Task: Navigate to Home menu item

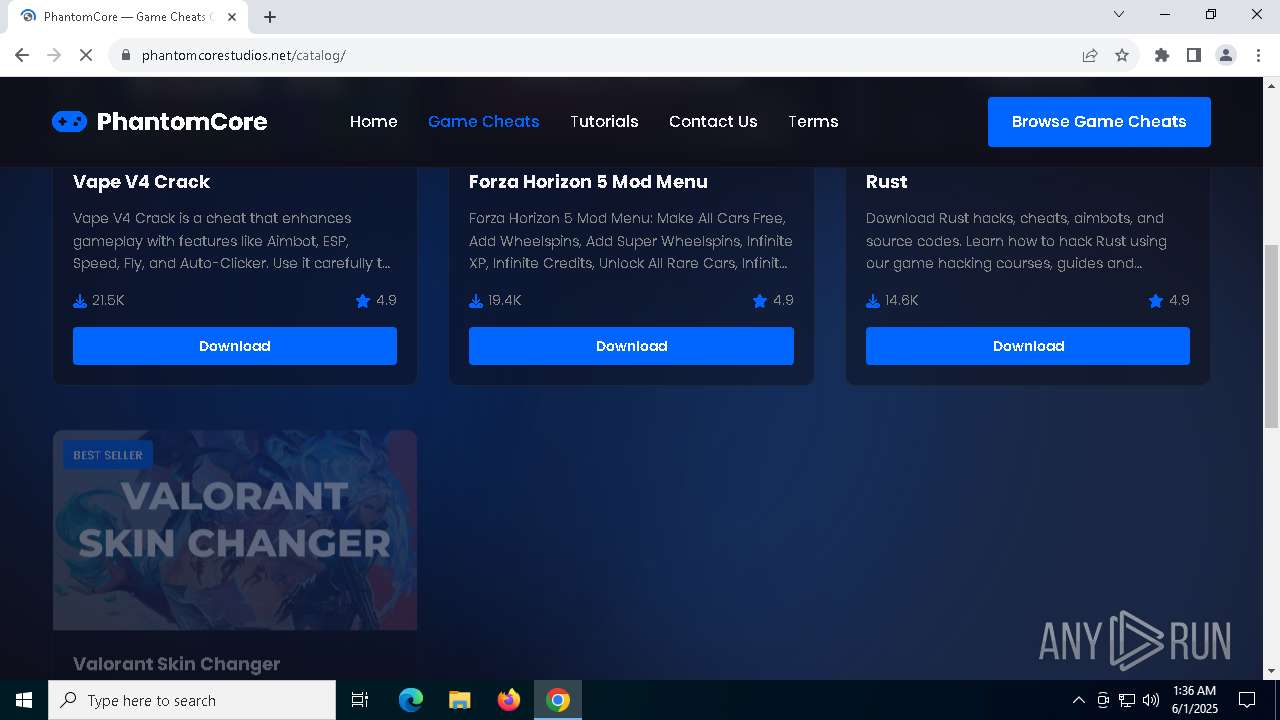Action: (x=374, y=122)
